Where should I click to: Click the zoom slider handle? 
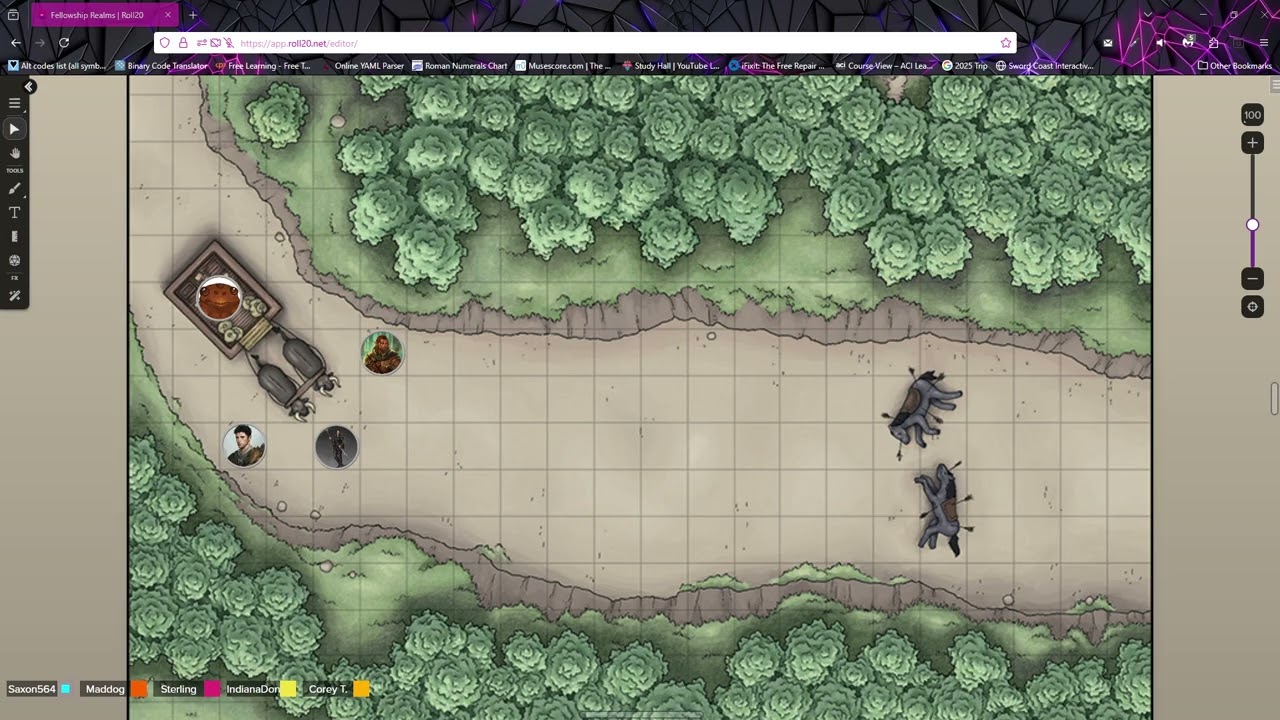1252,225
